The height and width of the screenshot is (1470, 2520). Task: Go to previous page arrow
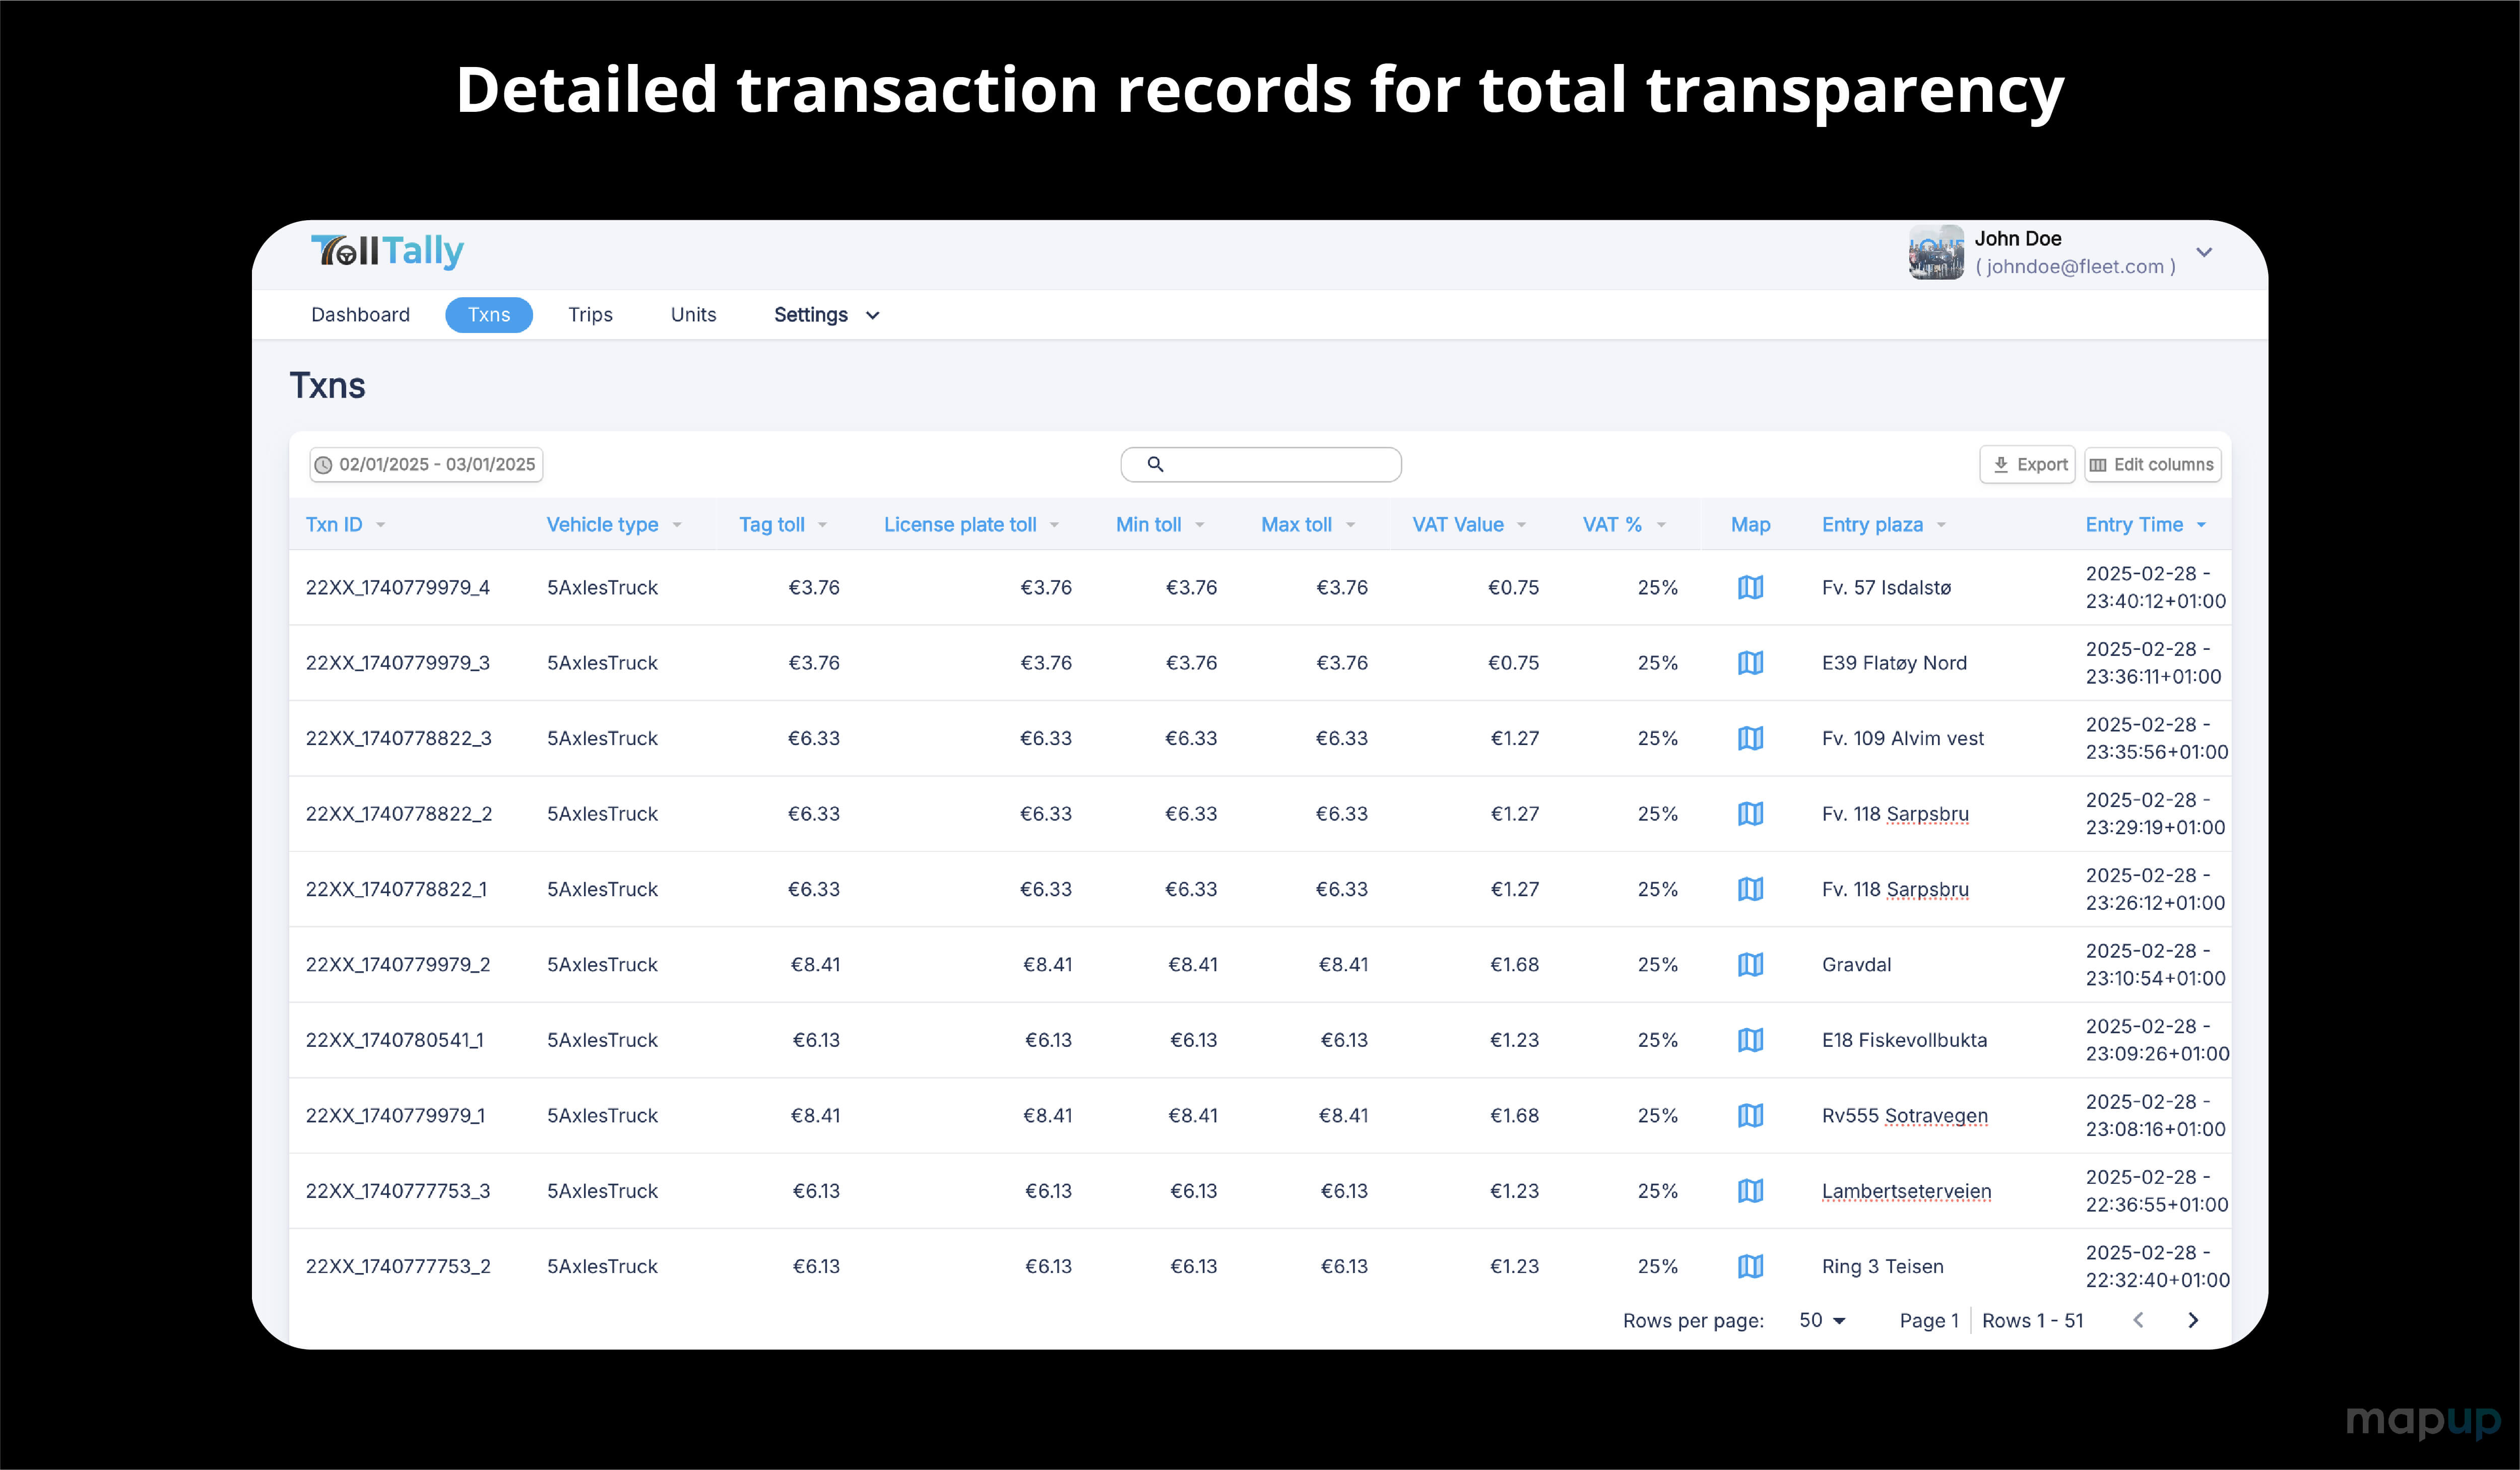2138,1320
